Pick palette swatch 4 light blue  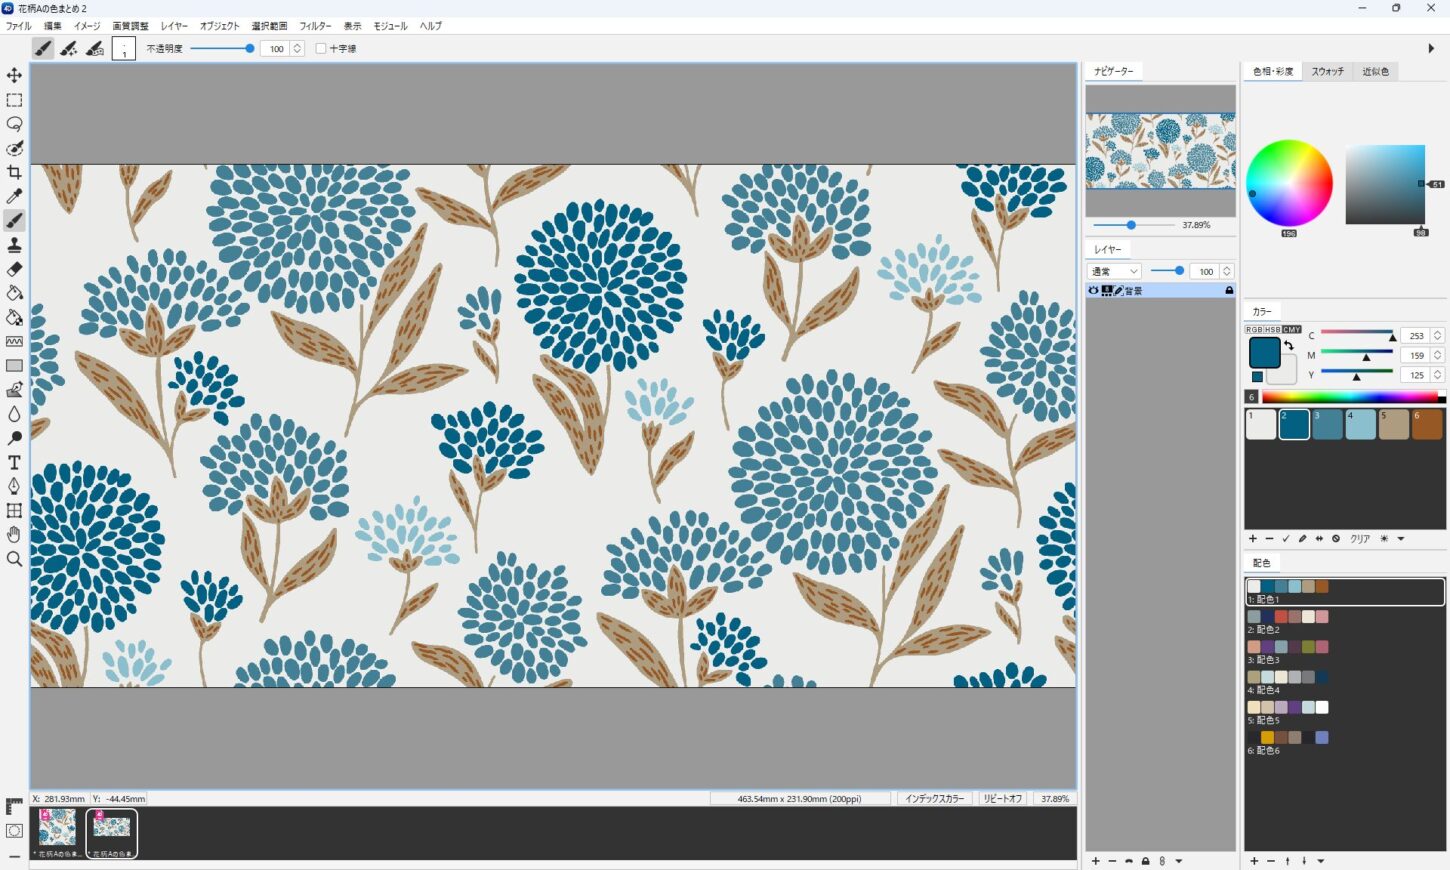point(1360,424)
